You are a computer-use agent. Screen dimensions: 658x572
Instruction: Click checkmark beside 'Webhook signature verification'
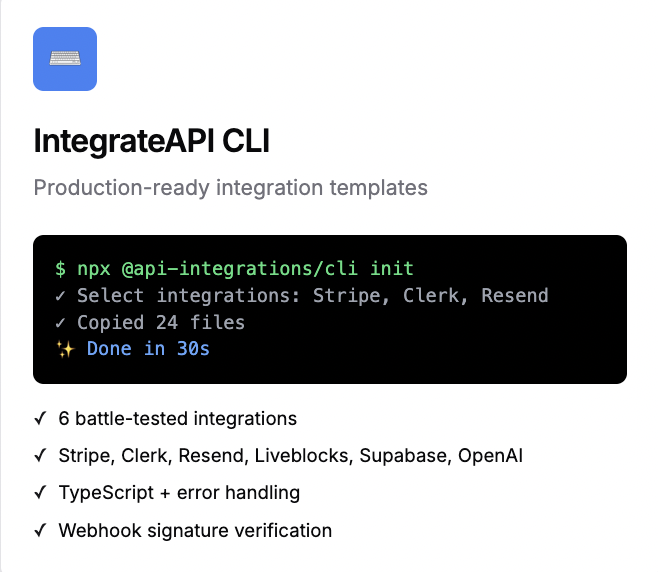40,530
